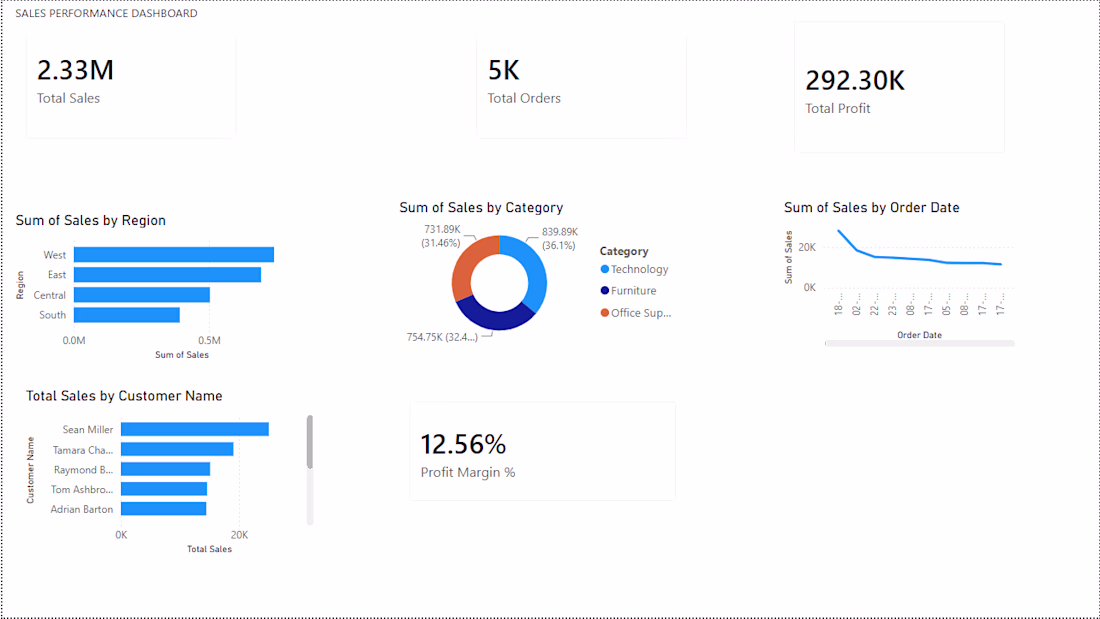Select the West bar in region chart
The width and height of the screenshot is (1100, 619).
[174, 255]
